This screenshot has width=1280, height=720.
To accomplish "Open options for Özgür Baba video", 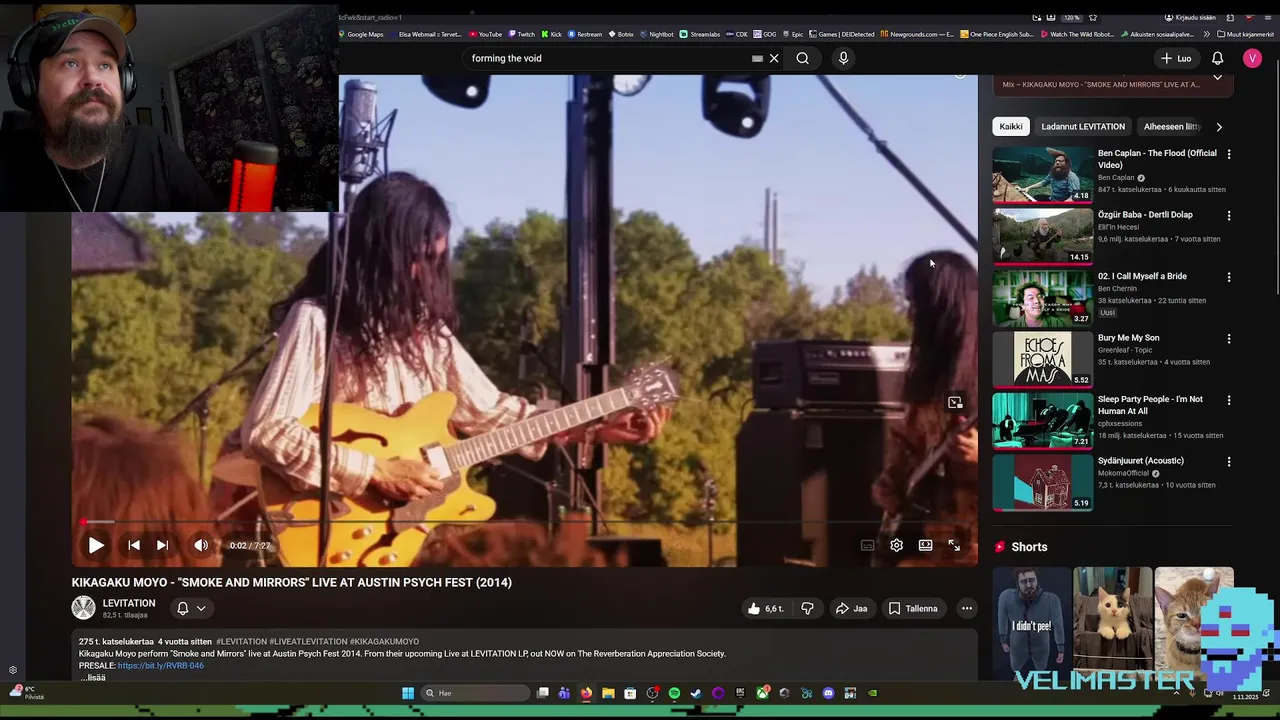I will 1229,216.
